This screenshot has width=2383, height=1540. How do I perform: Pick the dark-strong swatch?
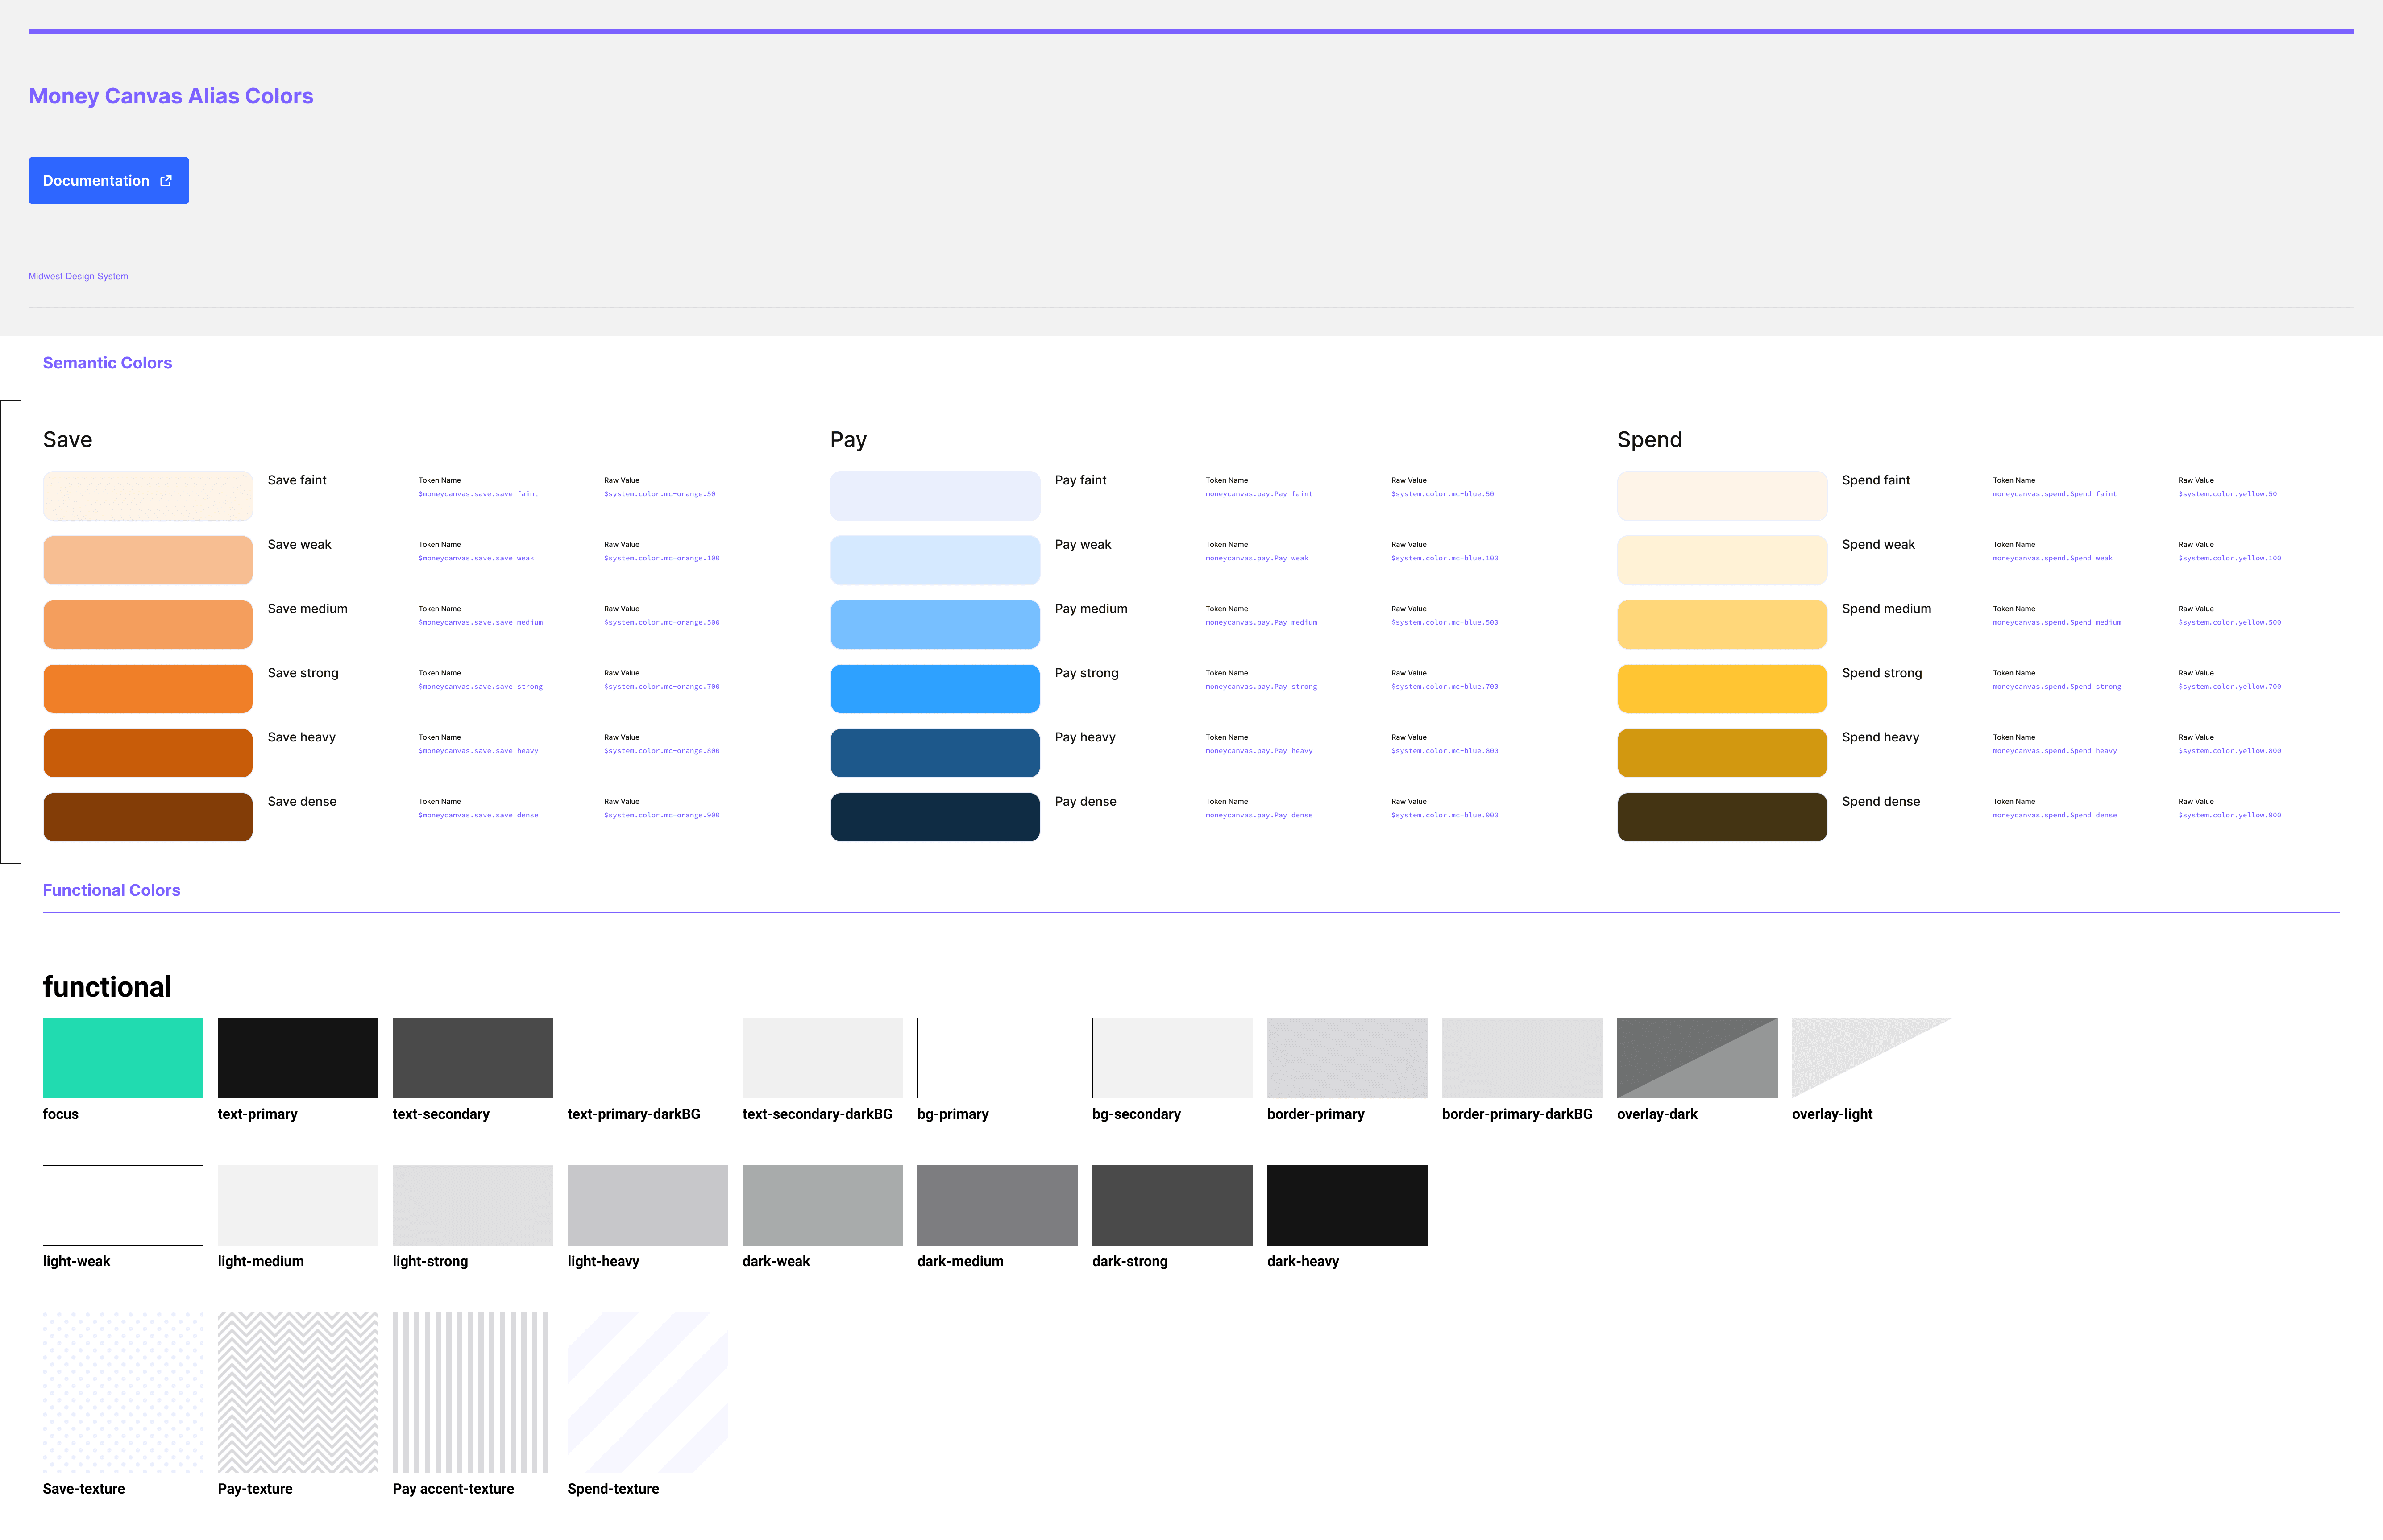tap(1173, 1205)
